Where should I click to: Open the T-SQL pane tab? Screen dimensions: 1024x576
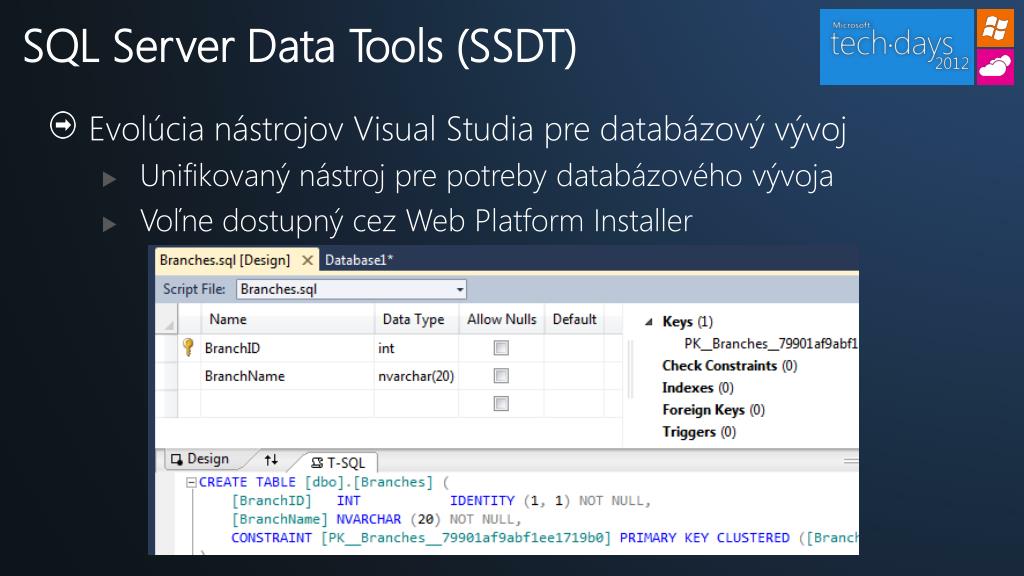pyautogui.click(x=338, y=463)
